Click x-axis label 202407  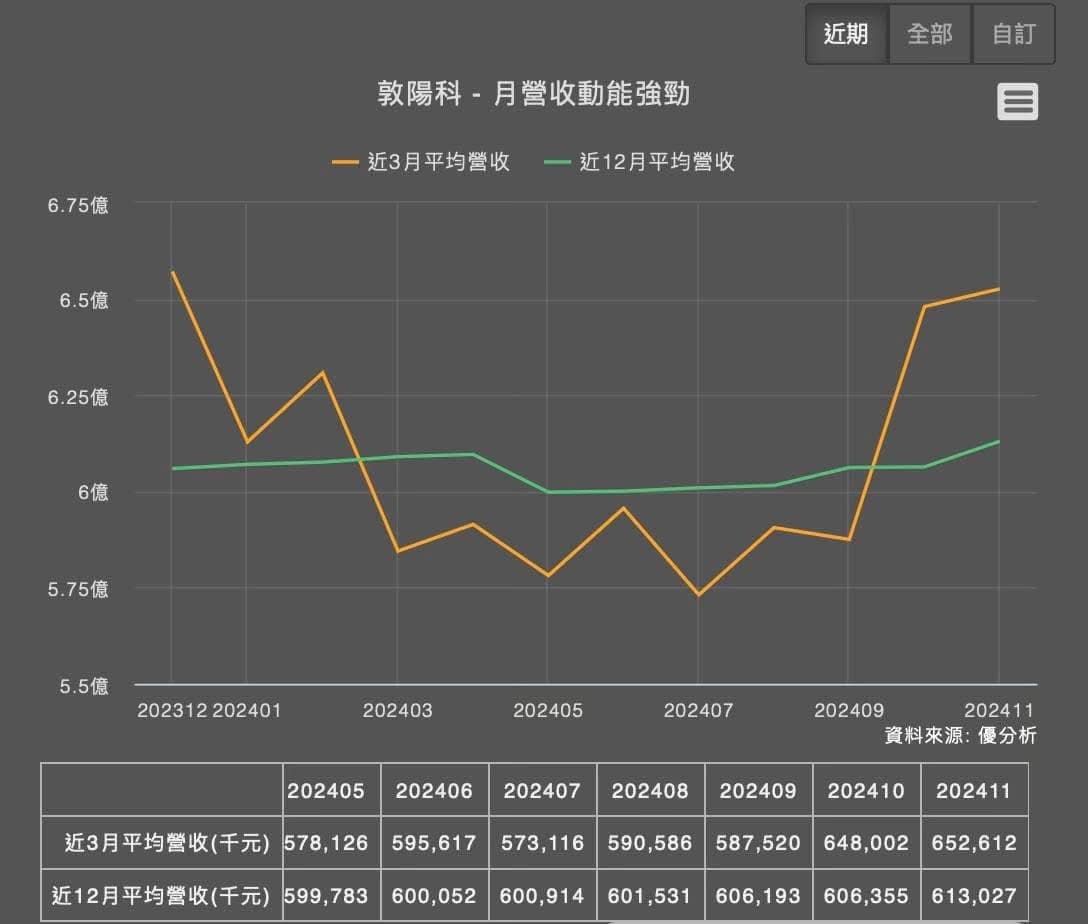coord(698,710)
